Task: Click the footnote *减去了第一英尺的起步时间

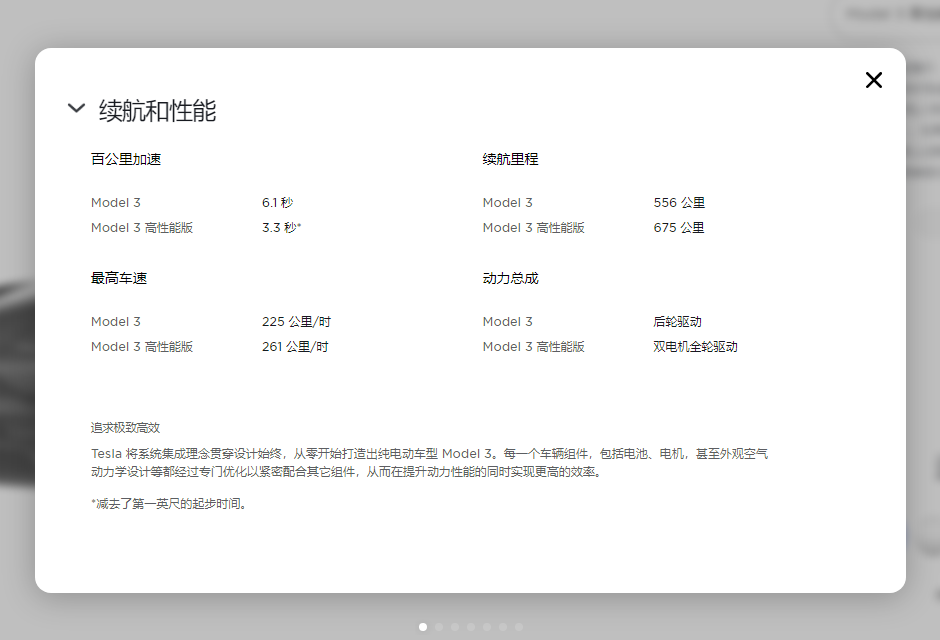Action: 168,504
